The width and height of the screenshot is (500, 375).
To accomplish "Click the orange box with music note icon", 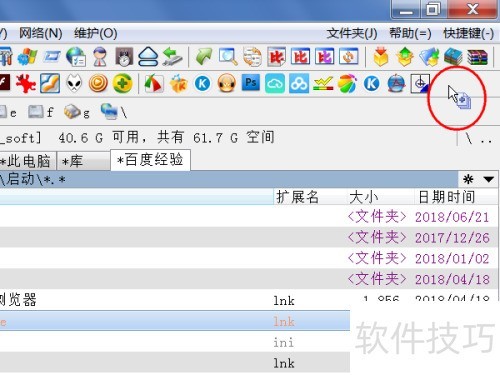I will coord(178,83).
